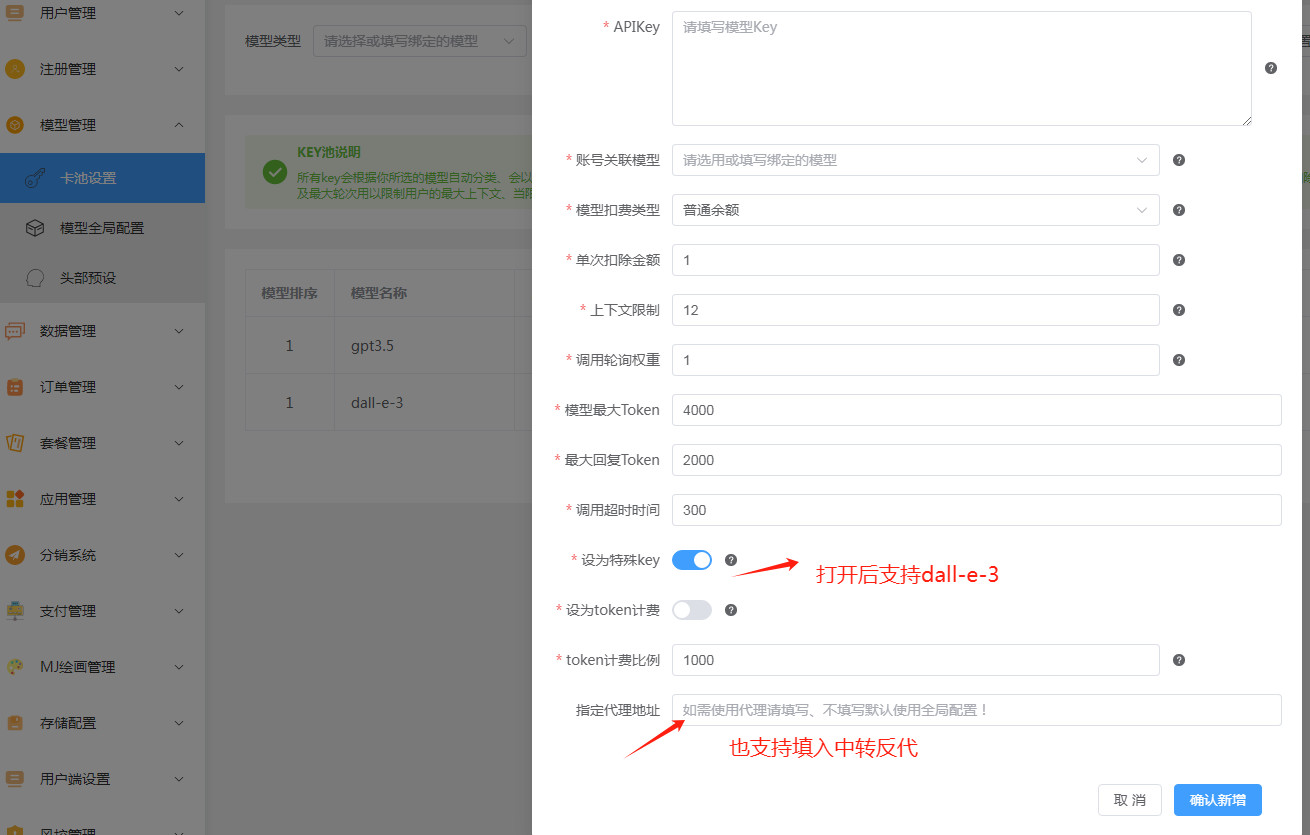Click the 指定代理地址 input field

977,710
